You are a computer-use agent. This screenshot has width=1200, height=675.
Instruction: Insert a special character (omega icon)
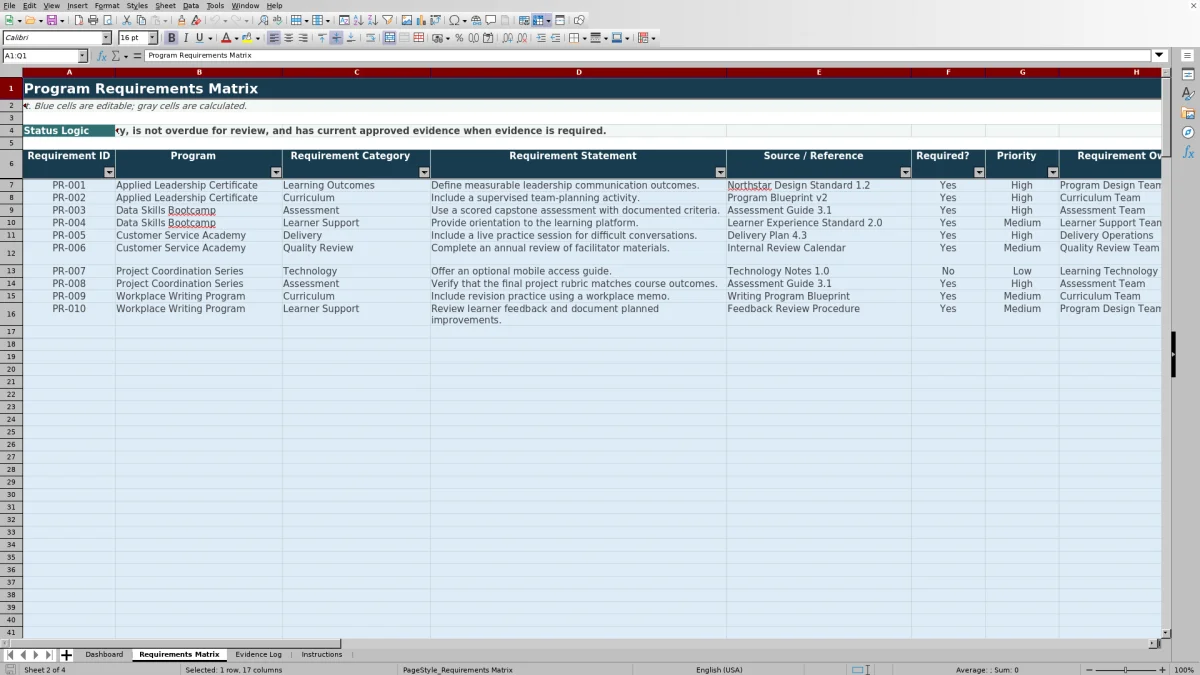tap(454, 20)
